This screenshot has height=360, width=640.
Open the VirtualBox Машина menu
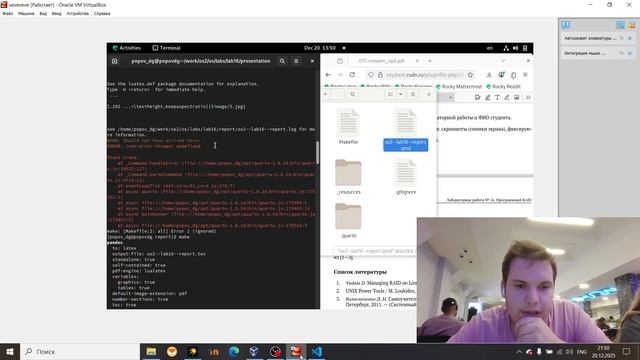click(26, 13)
